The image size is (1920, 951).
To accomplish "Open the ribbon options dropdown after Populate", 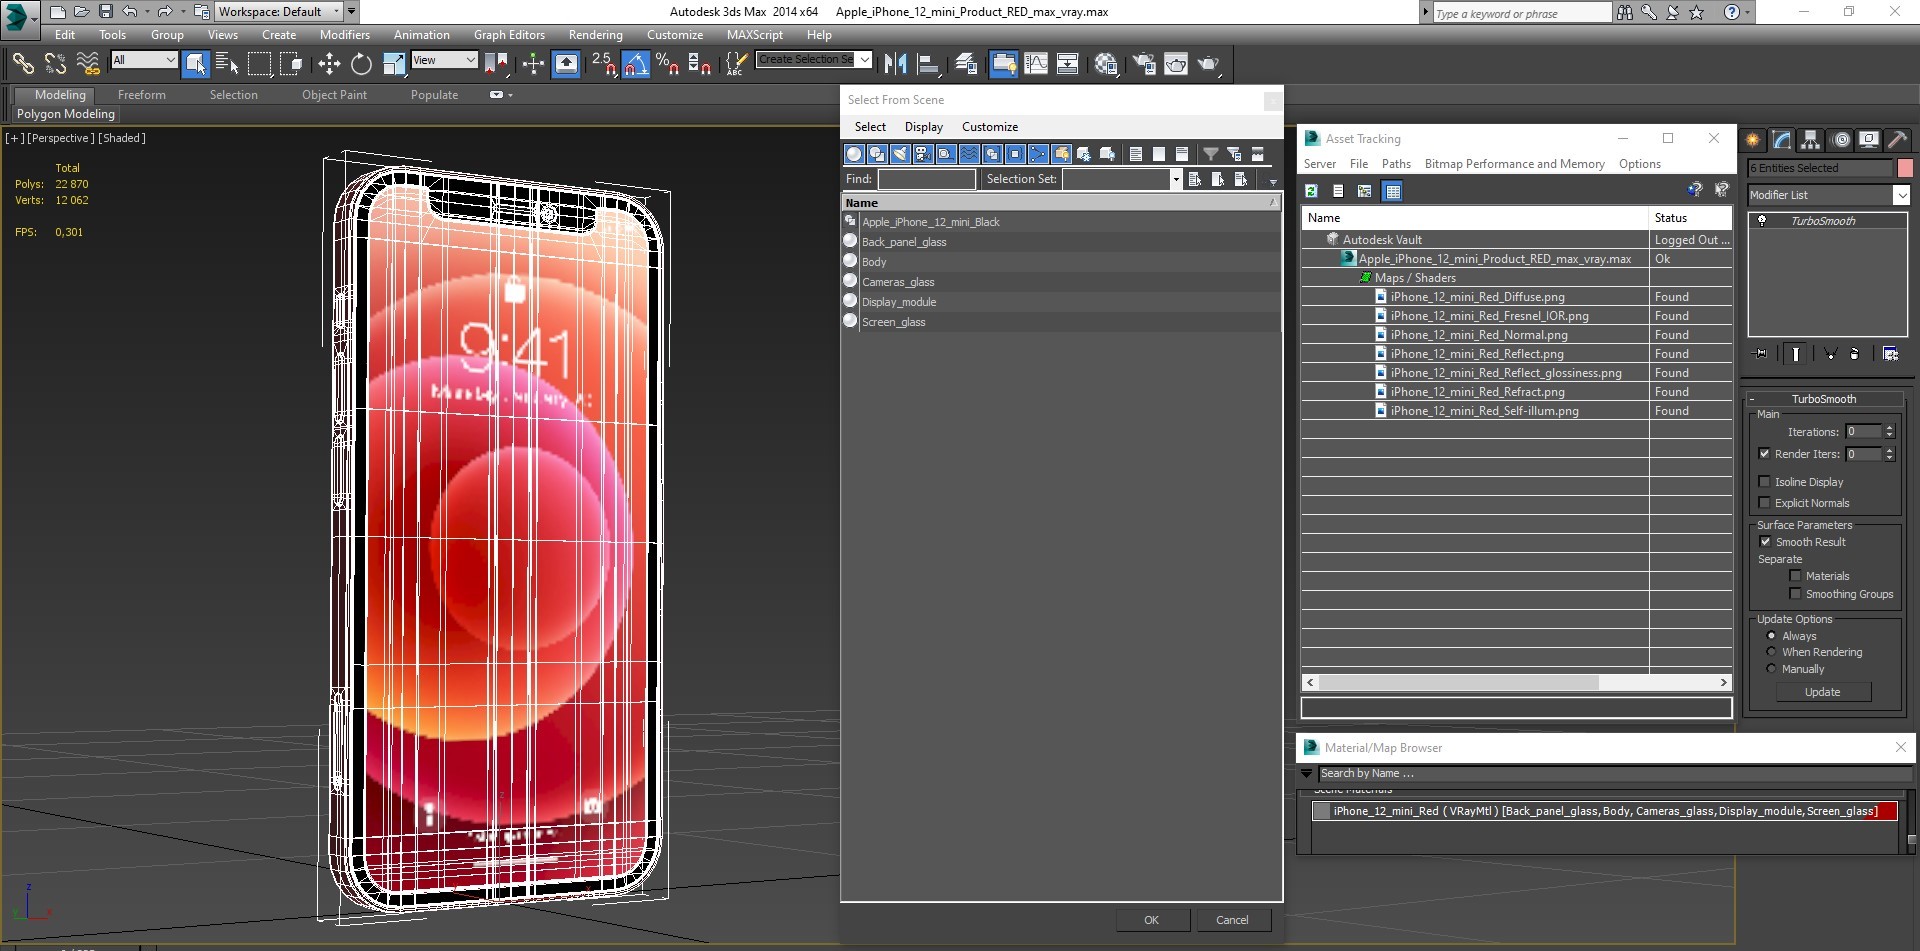I will 501,95.
